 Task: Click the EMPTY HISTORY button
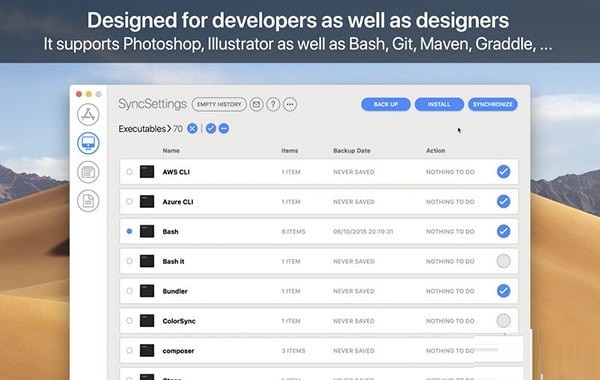coord(219,104)
